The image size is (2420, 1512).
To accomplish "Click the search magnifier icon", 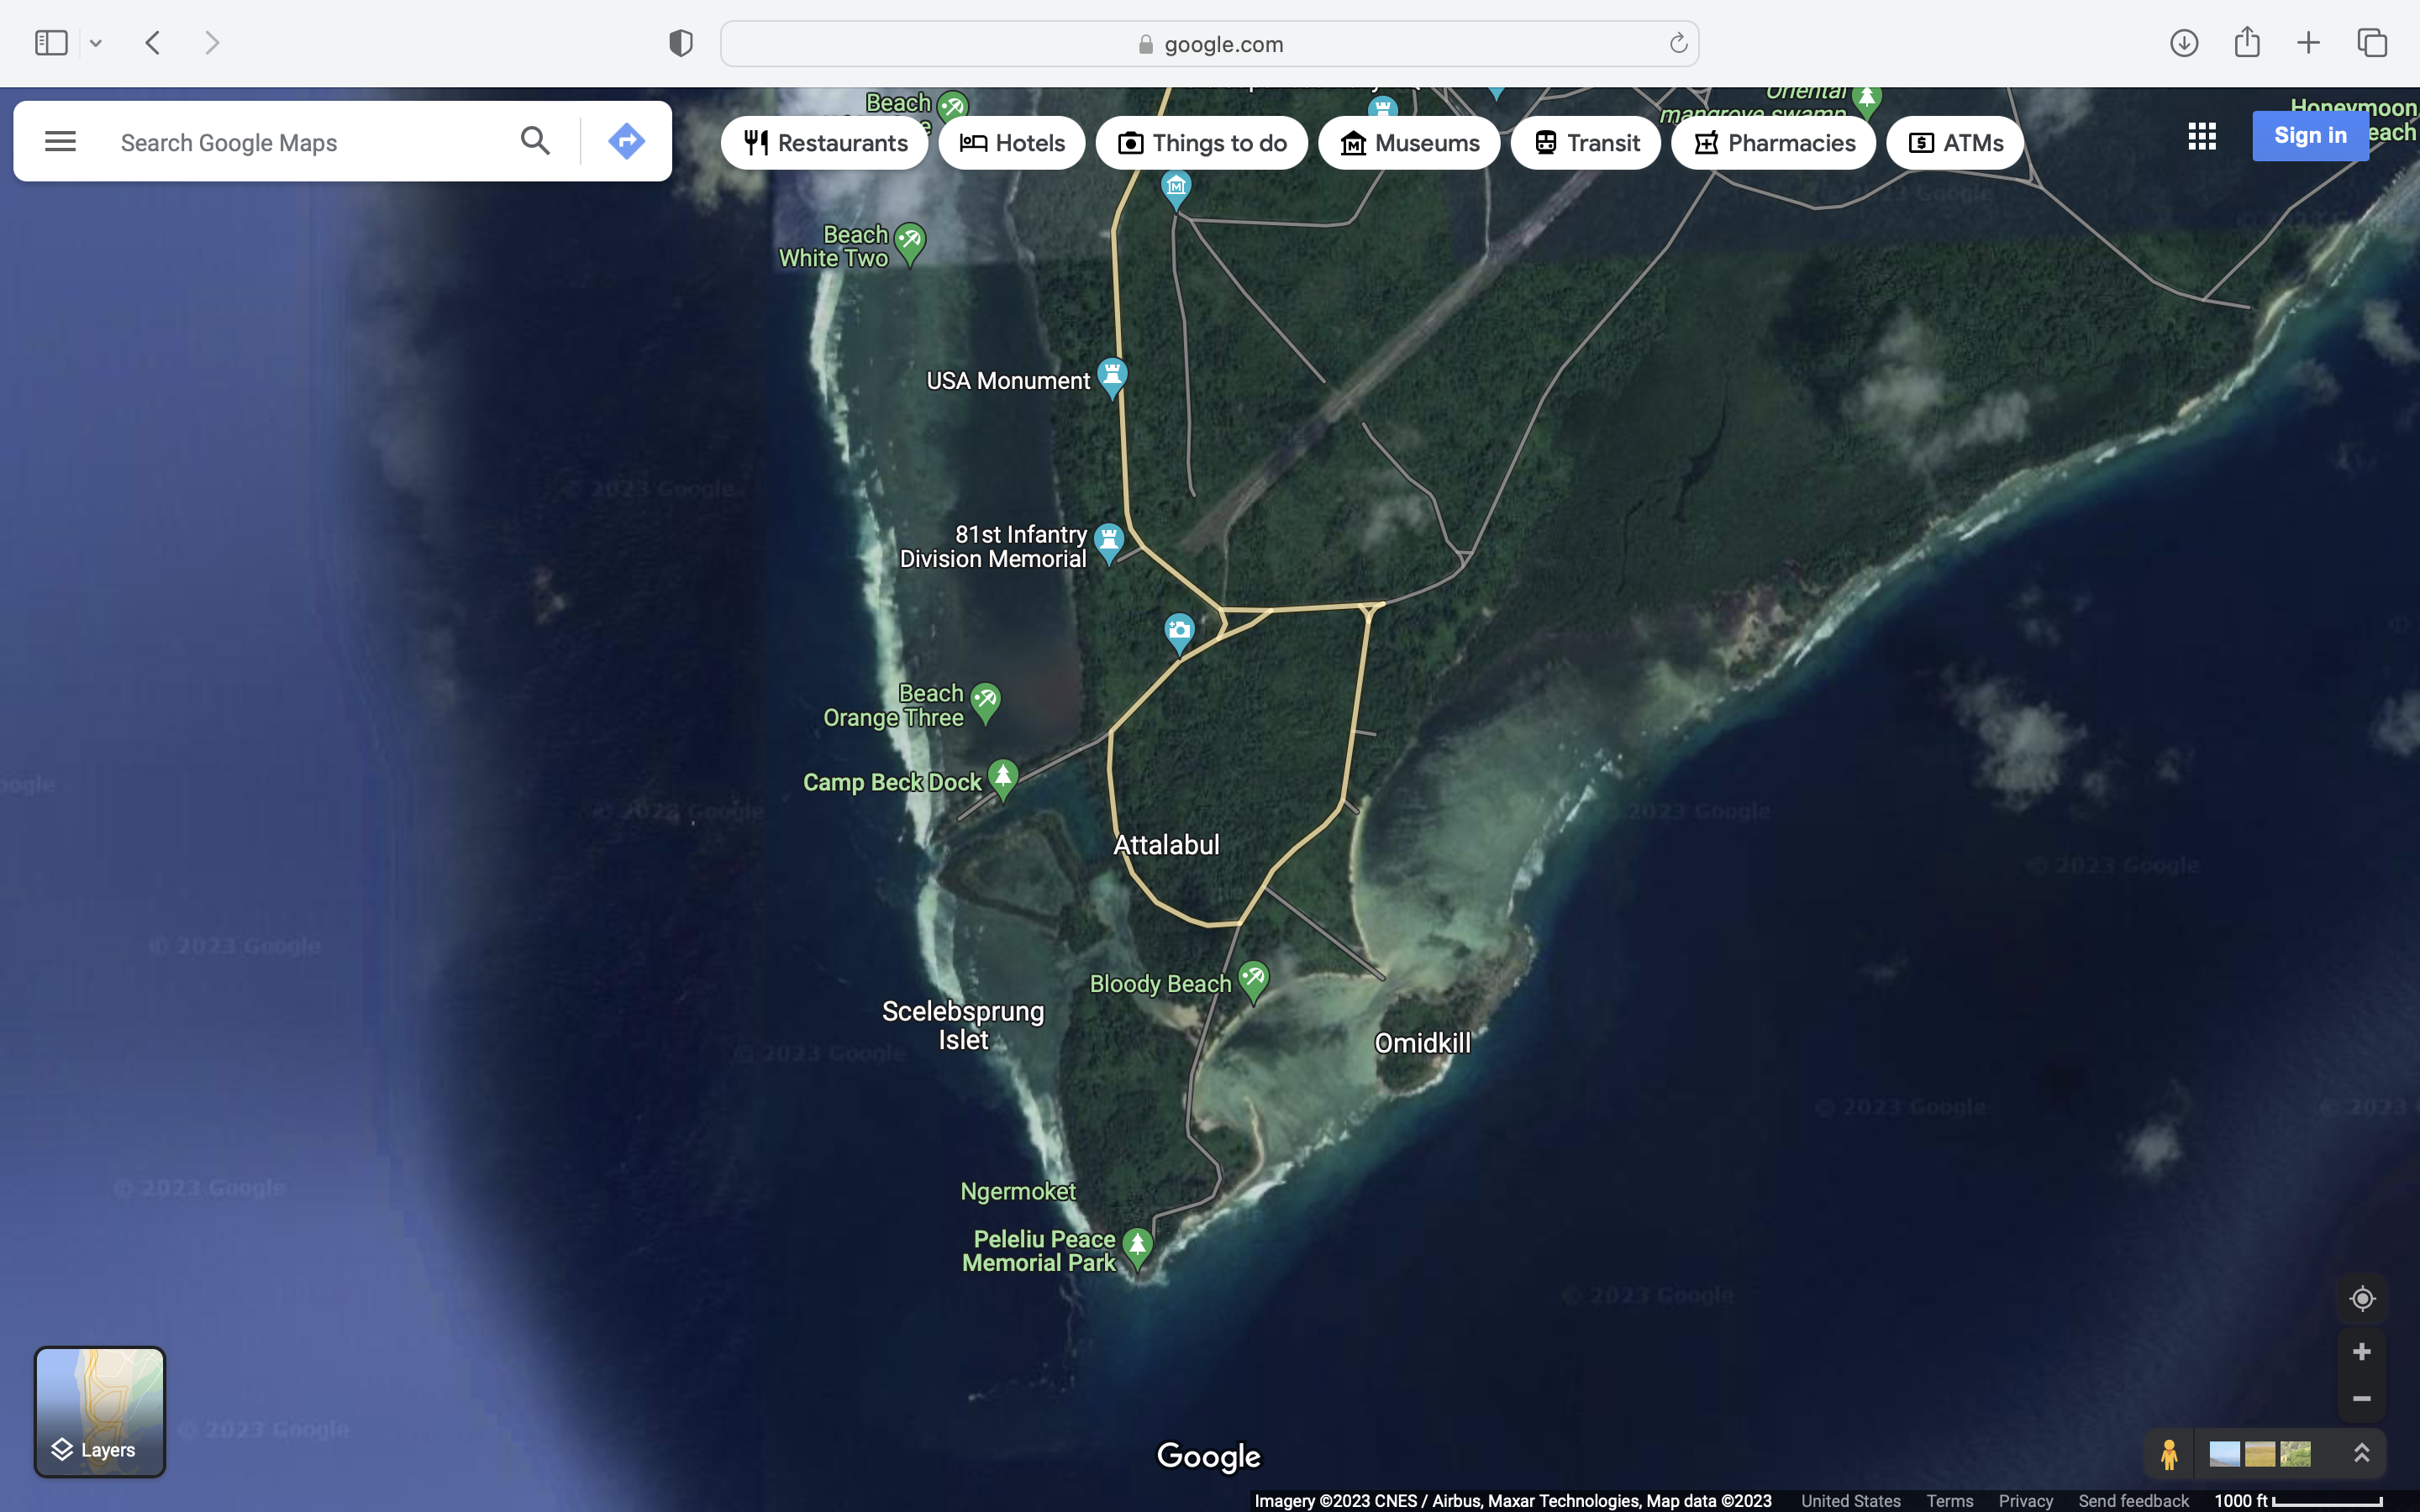I will tap(535, 141).
